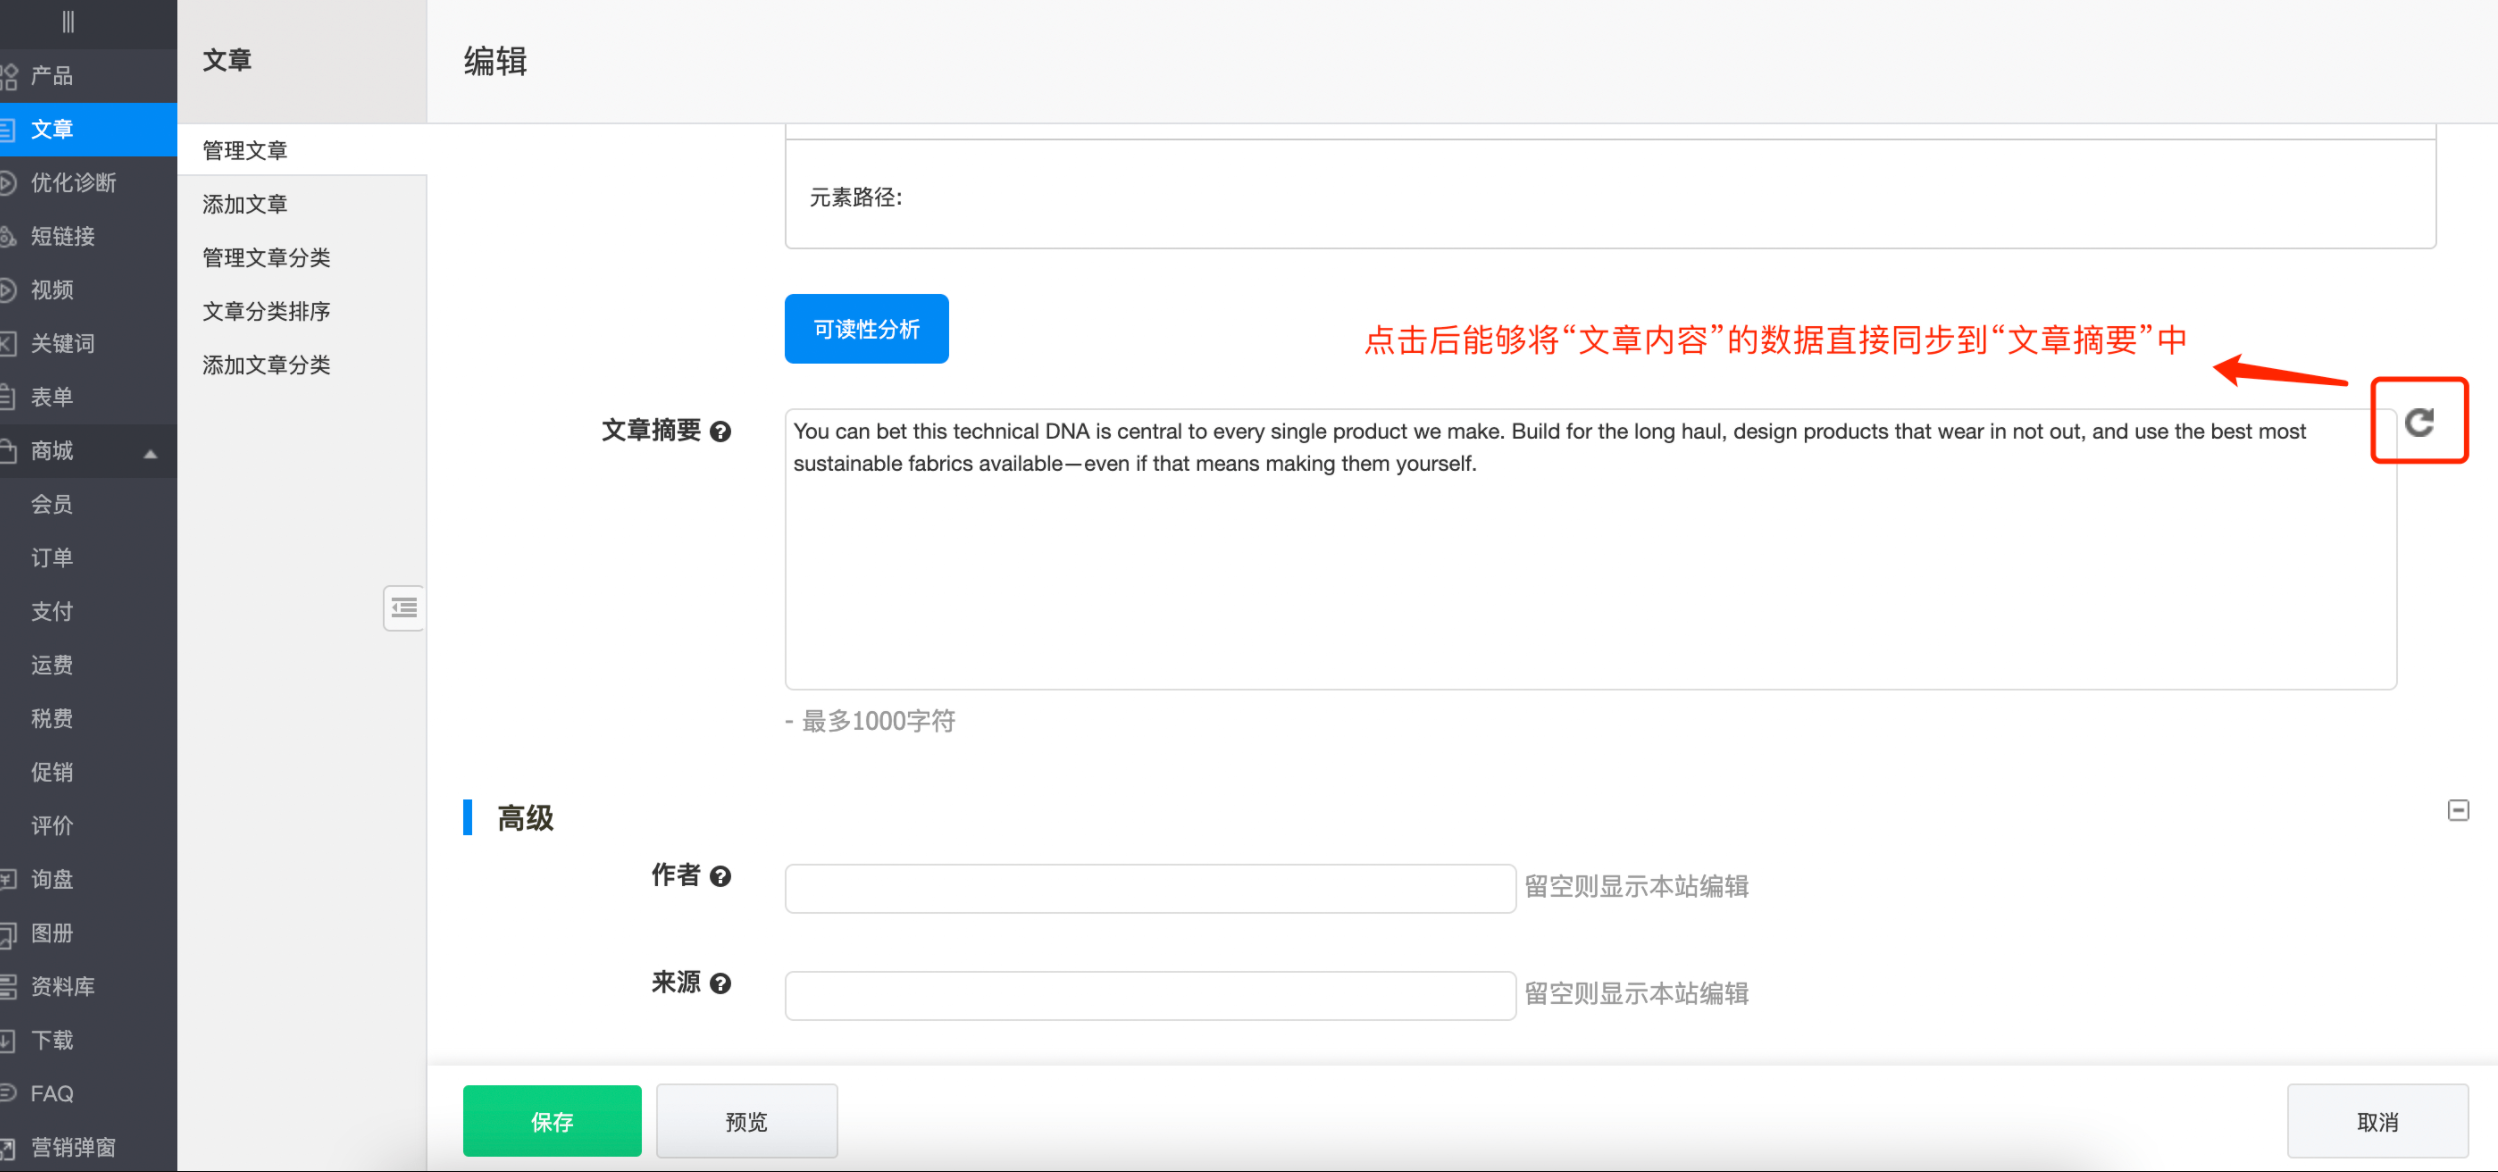Collapse the 商城 submenu
Viewport: 2498px width, 1172px height.
point(151,452)
